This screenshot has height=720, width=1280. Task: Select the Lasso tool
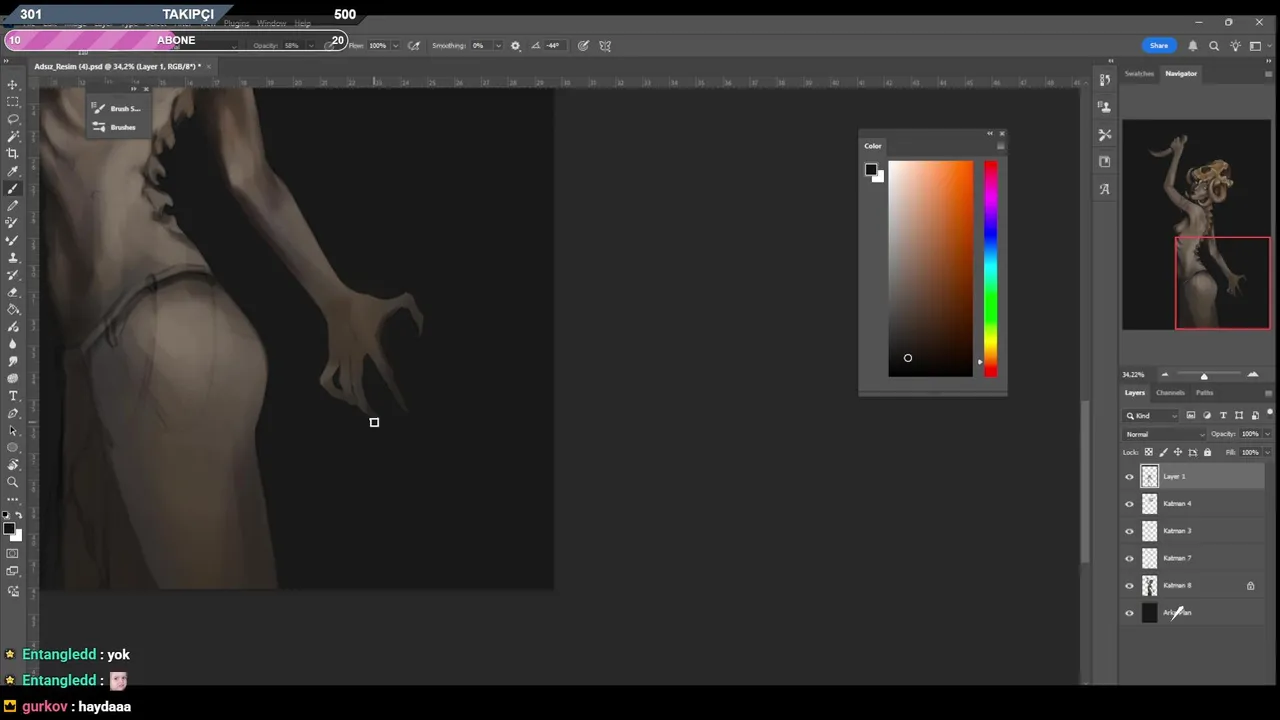(13, 119)
